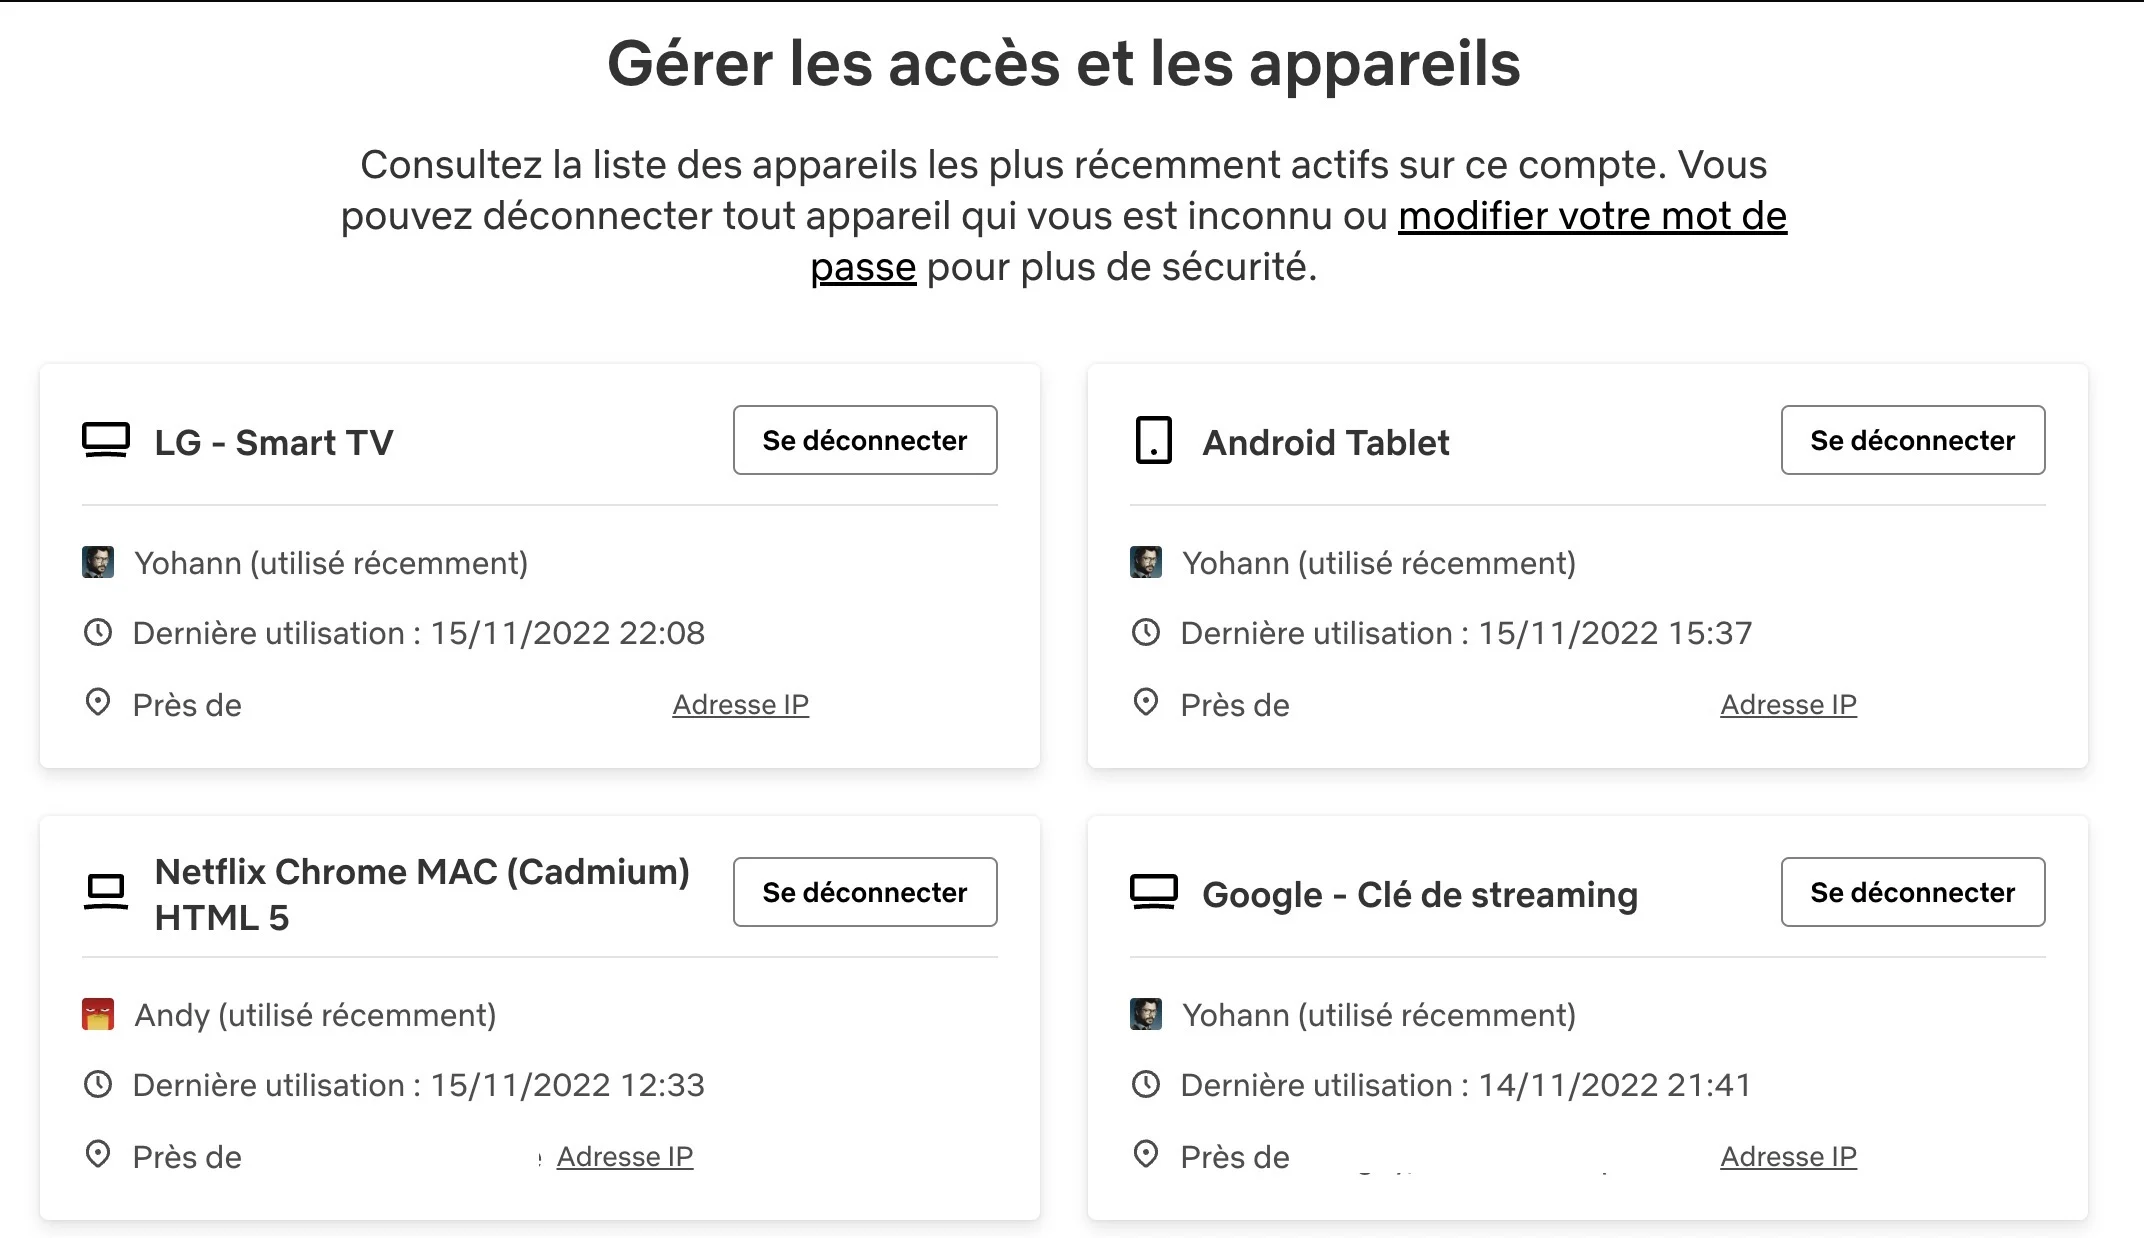The width and height of the screenshot is (2144, 1238).
Task: Click the location pin icon in LG card
Action: click(x=98, y=702)
